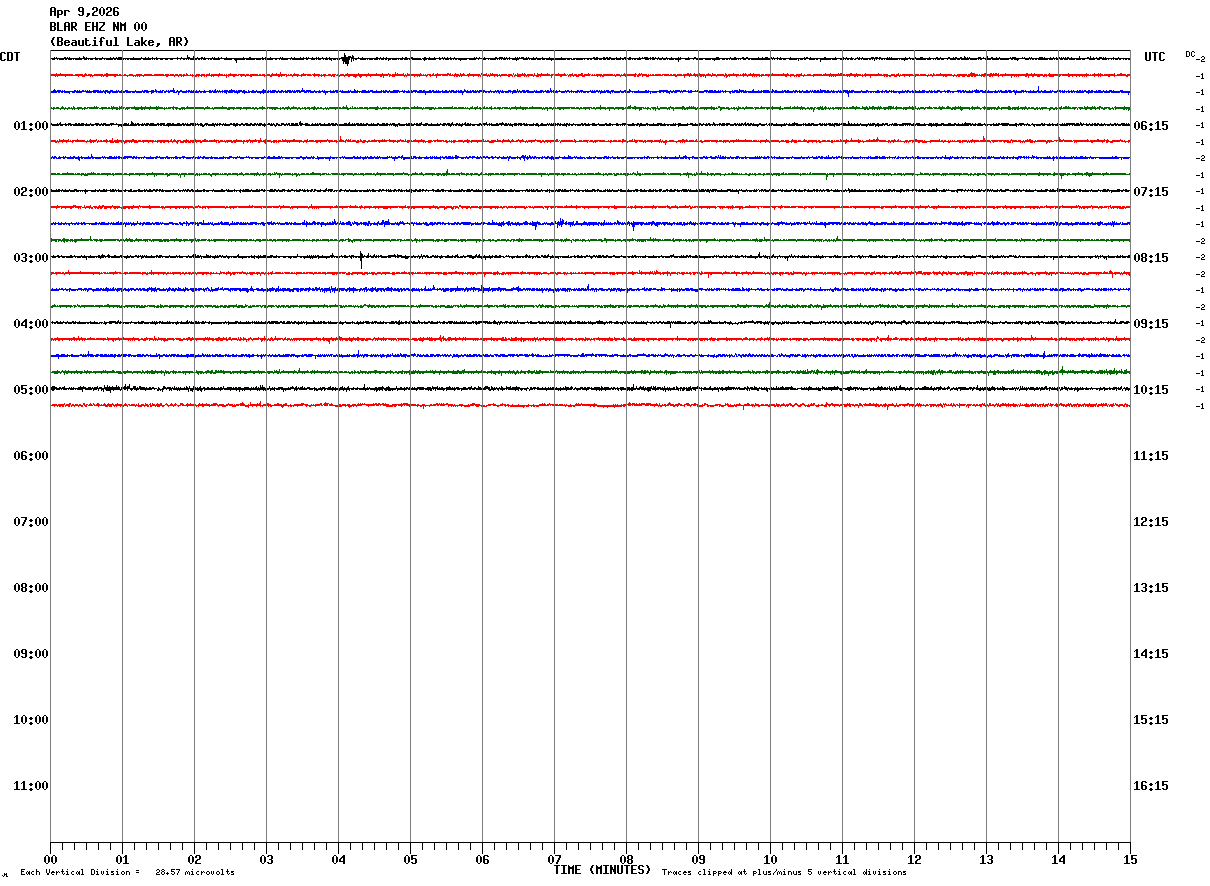Click the "TIME (MINUTES)" axis title

(x=602, y=870)
